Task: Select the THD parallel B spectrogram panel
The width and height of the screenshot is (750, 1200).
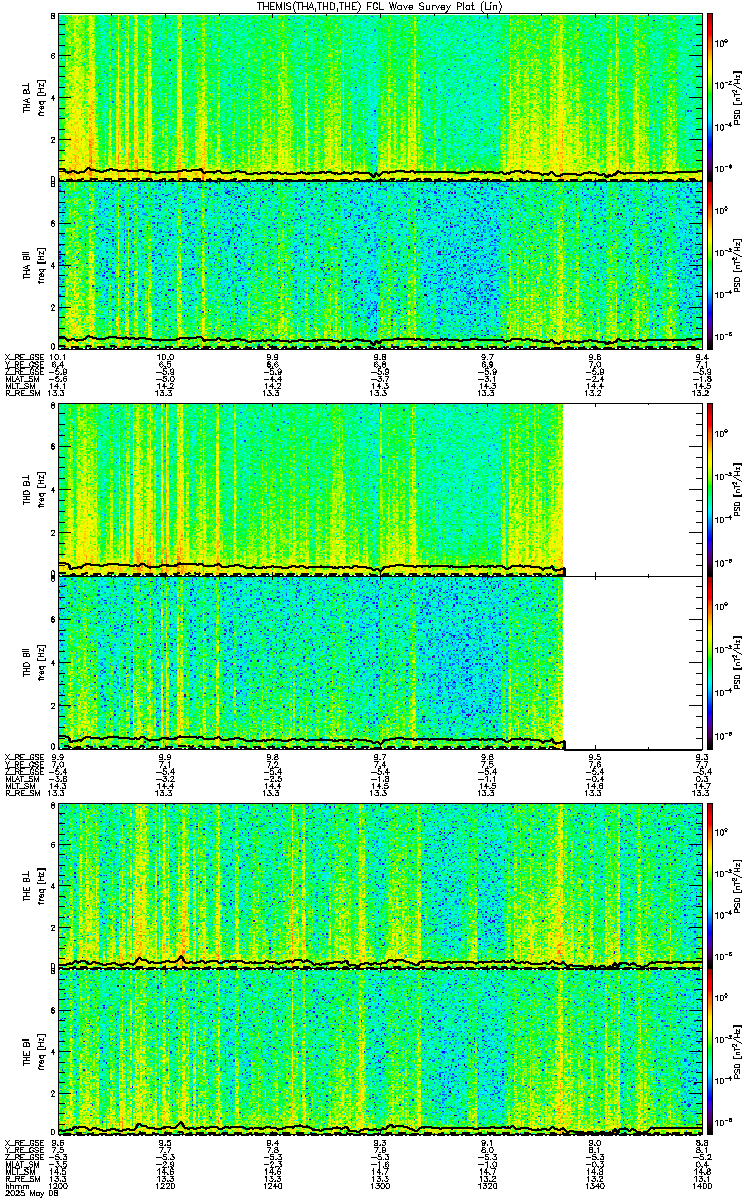Action: (381, 662)
